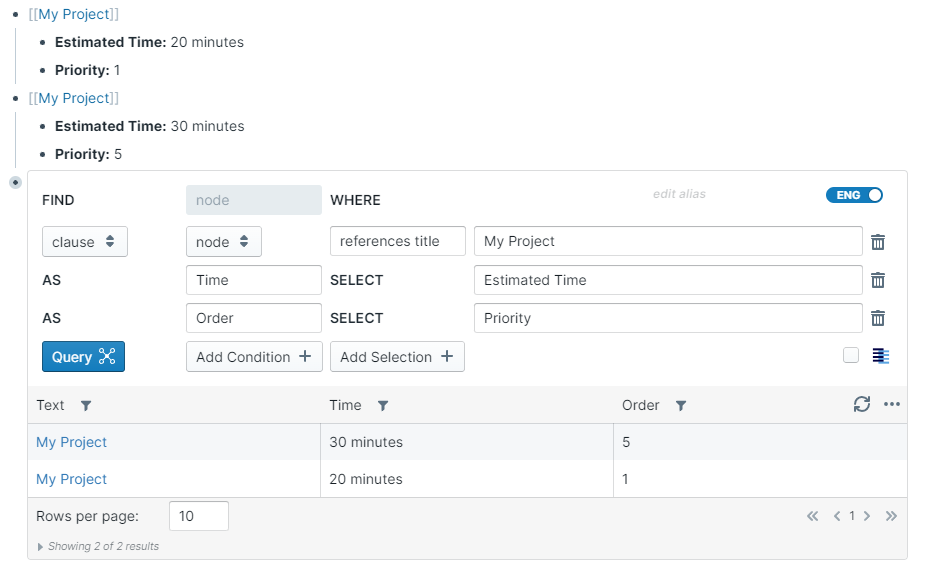Filter the Order column
Image resolution: width=932 pixels, height=576 pixels.
[681, 406]
